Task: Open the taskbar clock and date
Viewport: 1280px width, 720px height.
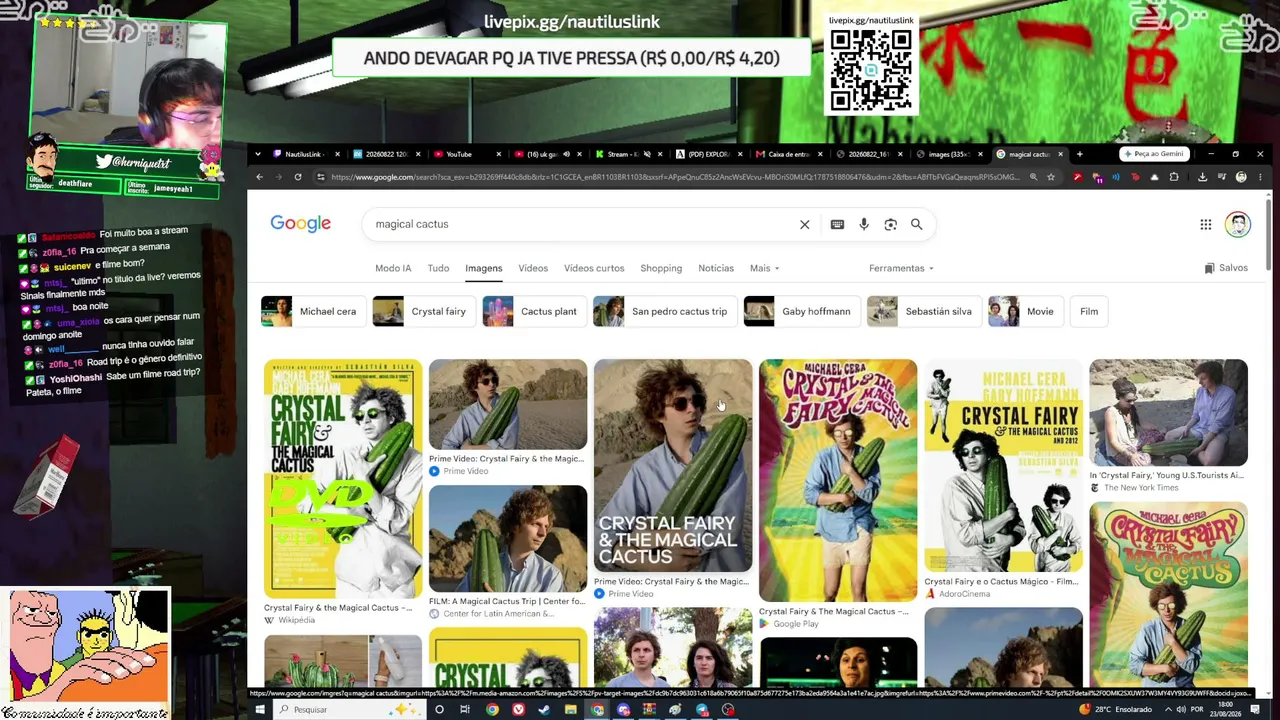Action: coord(1227,710)
